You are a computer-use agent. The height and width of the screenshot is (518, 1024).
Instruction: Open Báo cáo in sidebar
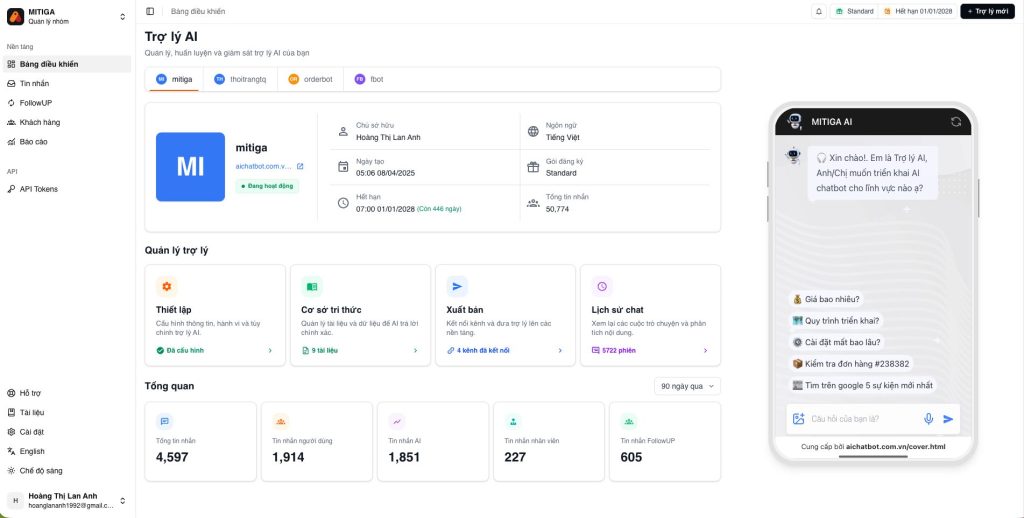[x=67, y=141]
